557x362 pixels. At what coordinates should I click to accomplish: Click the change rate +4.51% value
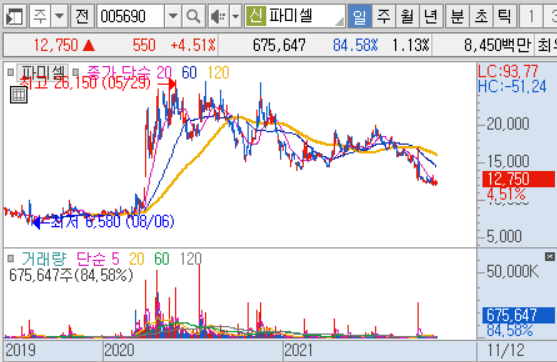pos(193,45)
